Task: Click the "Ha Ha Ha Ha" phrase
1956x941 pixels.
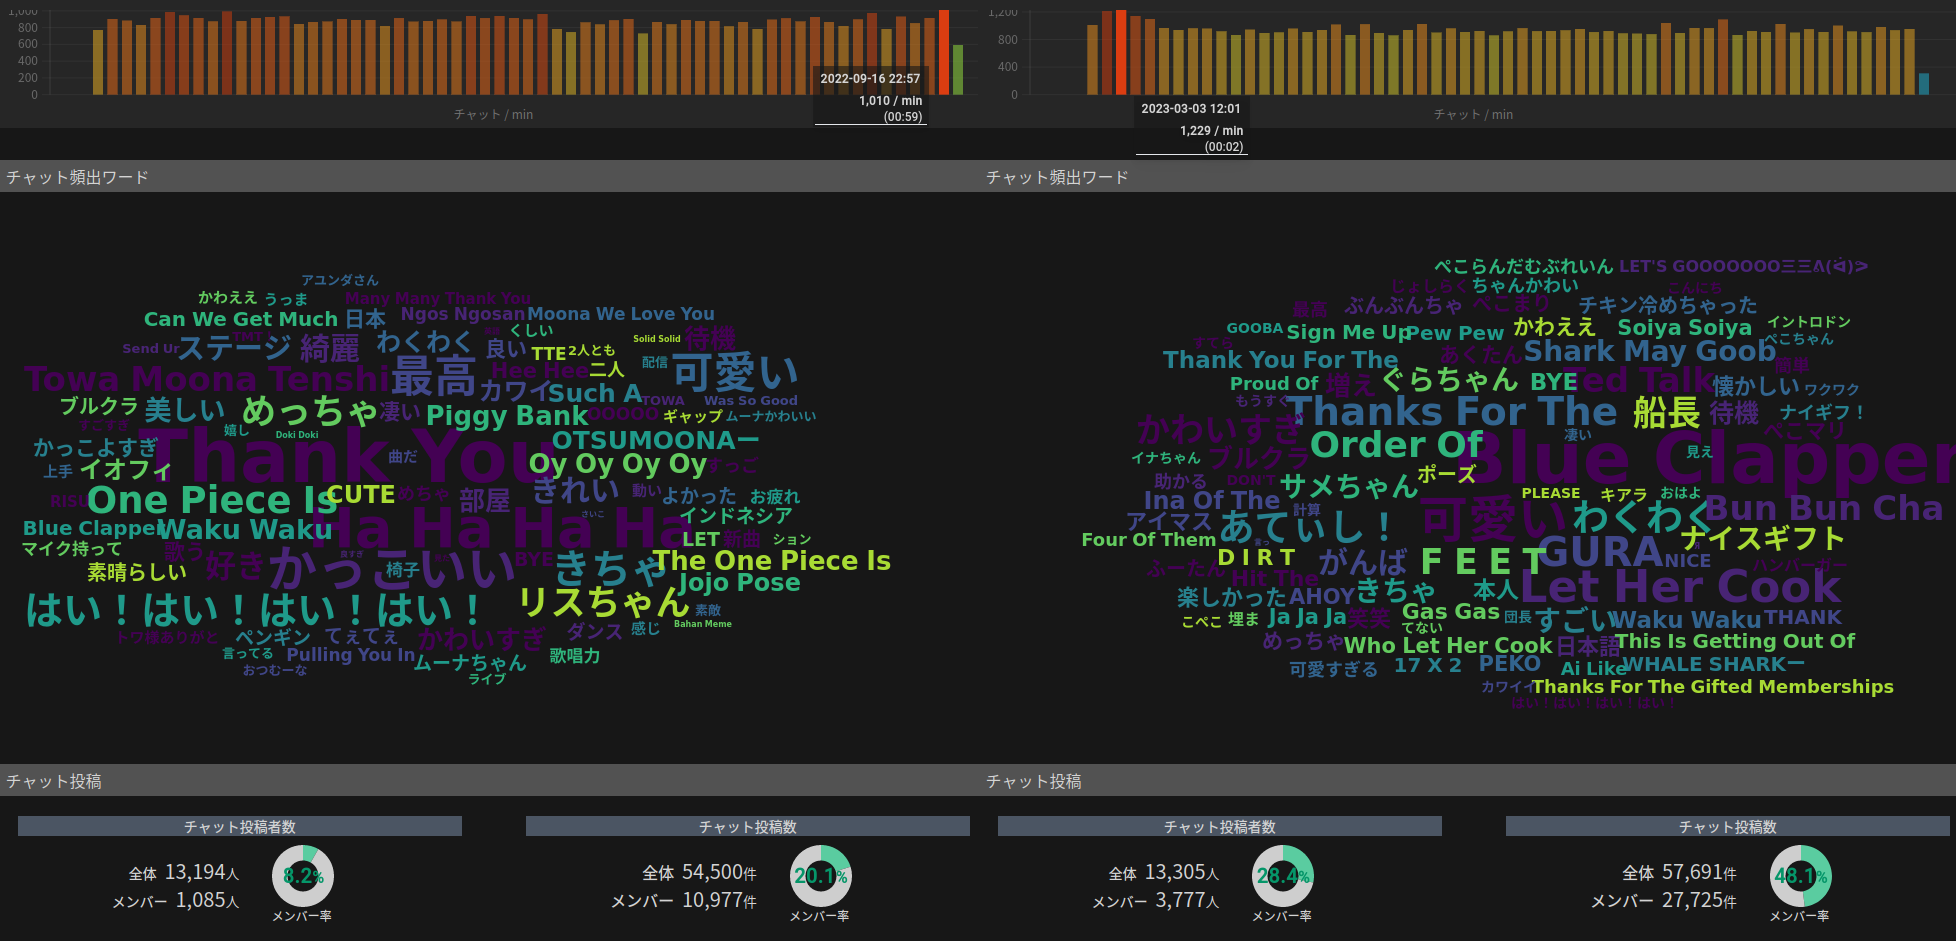Action: [x=505, y=528]
